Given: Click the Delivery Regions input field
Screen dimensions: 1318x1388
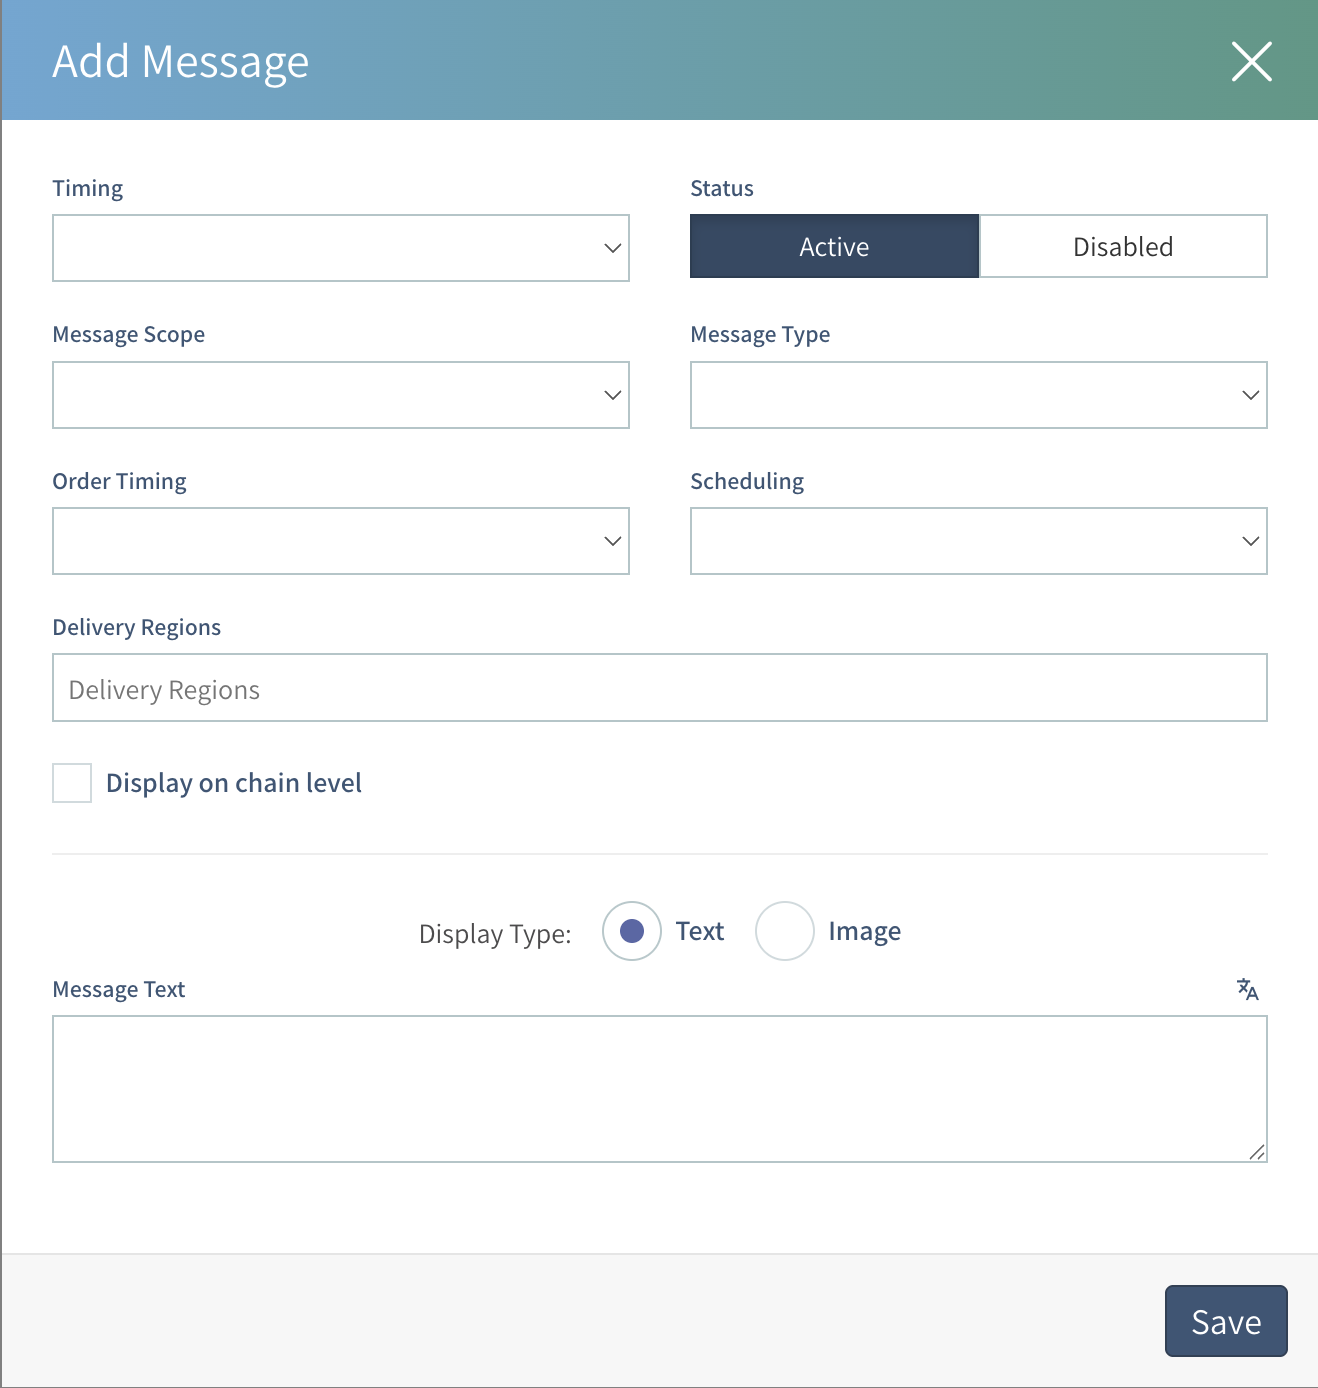Looking at the screenshot, I should pos(659,688).
